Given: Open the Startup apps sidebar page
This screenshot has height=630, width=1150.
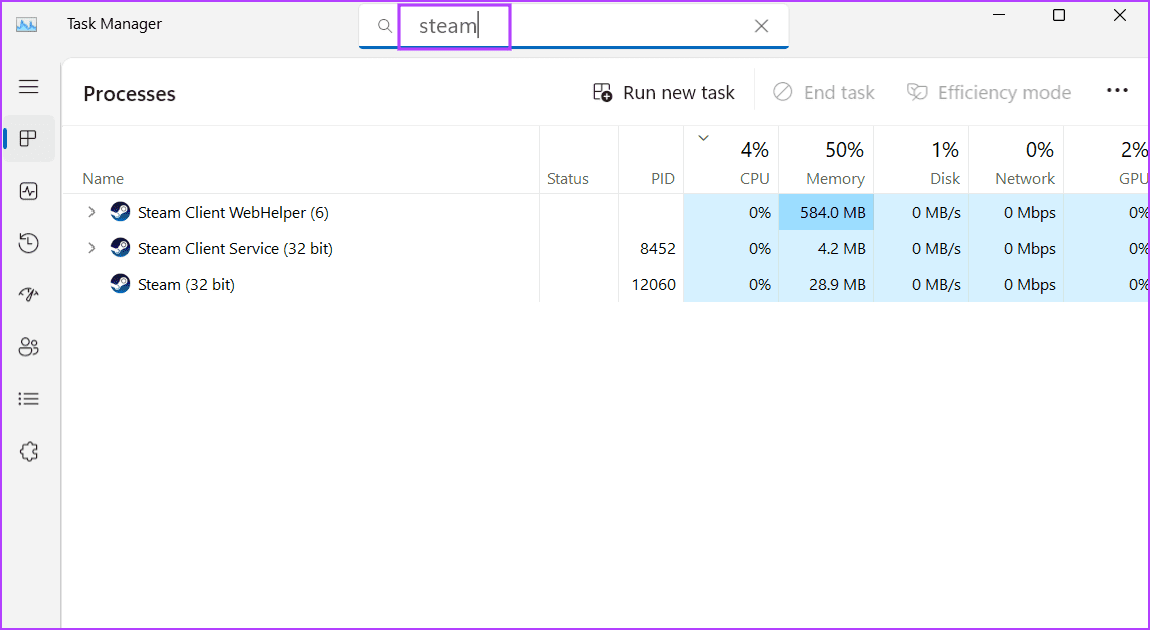Looking at the screenshot, I should tap(29, 295).
